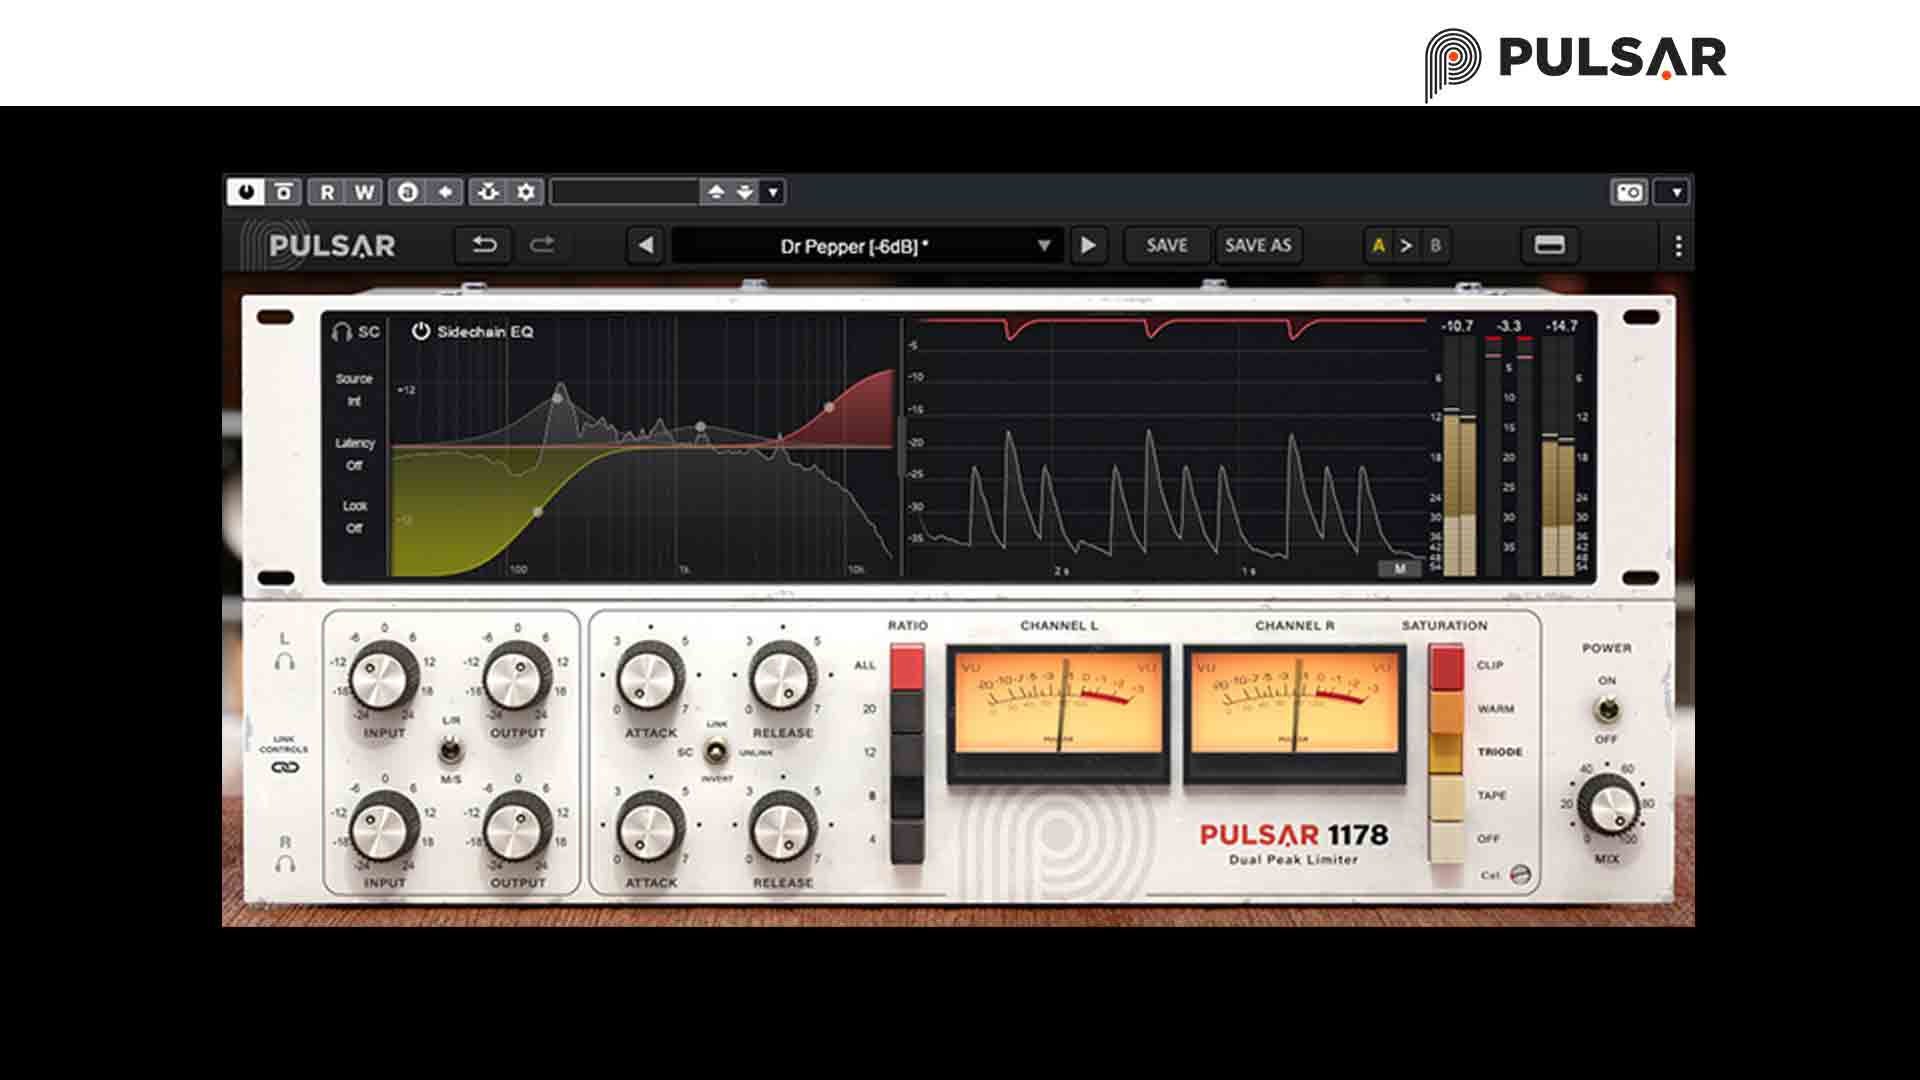Click the camera snapshot icon at the top right
Screen dimensions: 1920x1080
coord(1629,192)
